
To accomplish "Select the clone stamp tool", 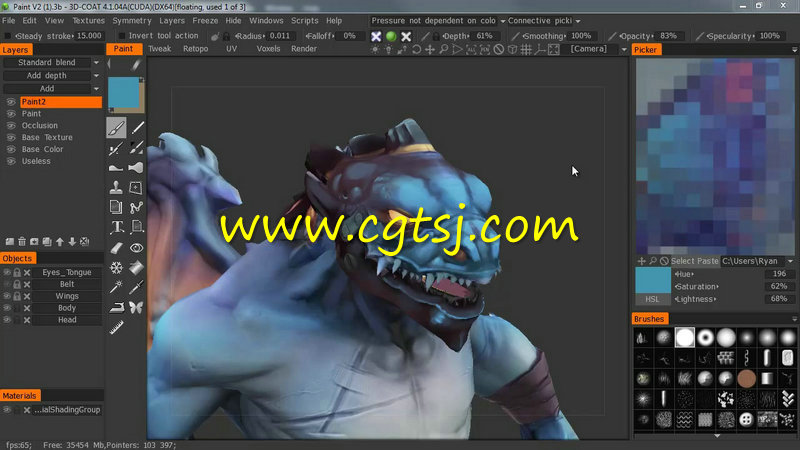I will tap(116, 187).
